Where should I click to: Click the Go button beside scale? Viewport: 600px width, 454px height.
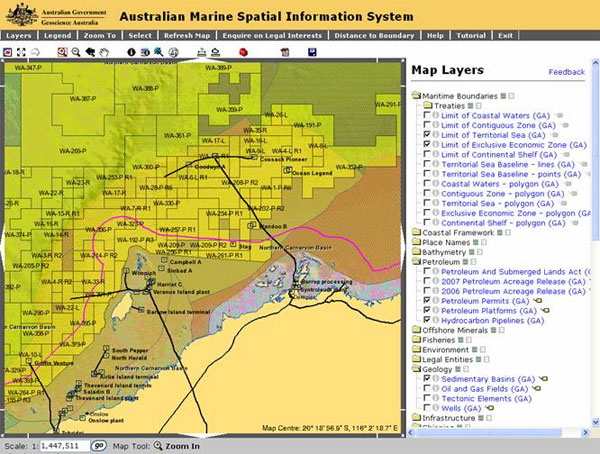coord(99,446)
